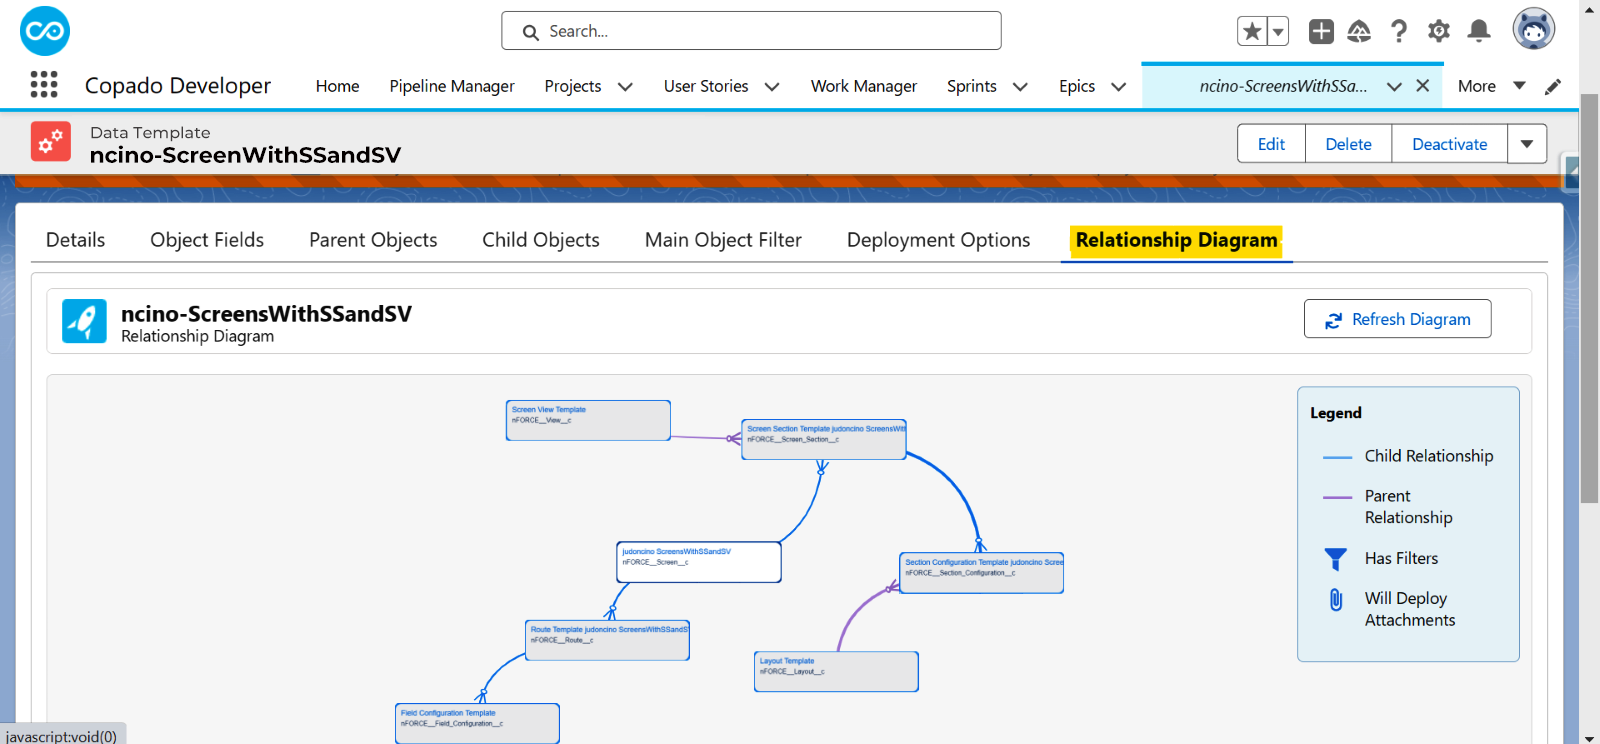Image resolution: width=1600 pixels, height=744 pixels.
Task: Open the Epics nav item
Action: (1077, 86)
